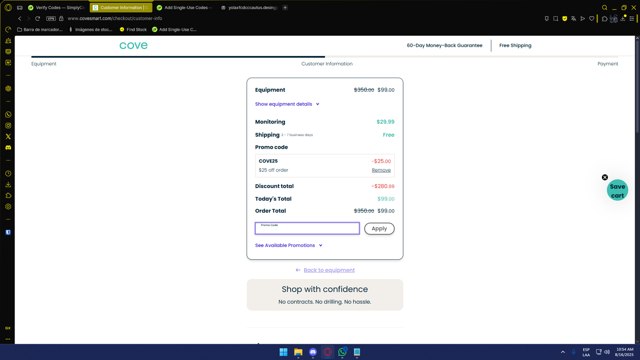Open the browser easy setup menu icon
Screen dimensions: 640x360
[632, 18]
